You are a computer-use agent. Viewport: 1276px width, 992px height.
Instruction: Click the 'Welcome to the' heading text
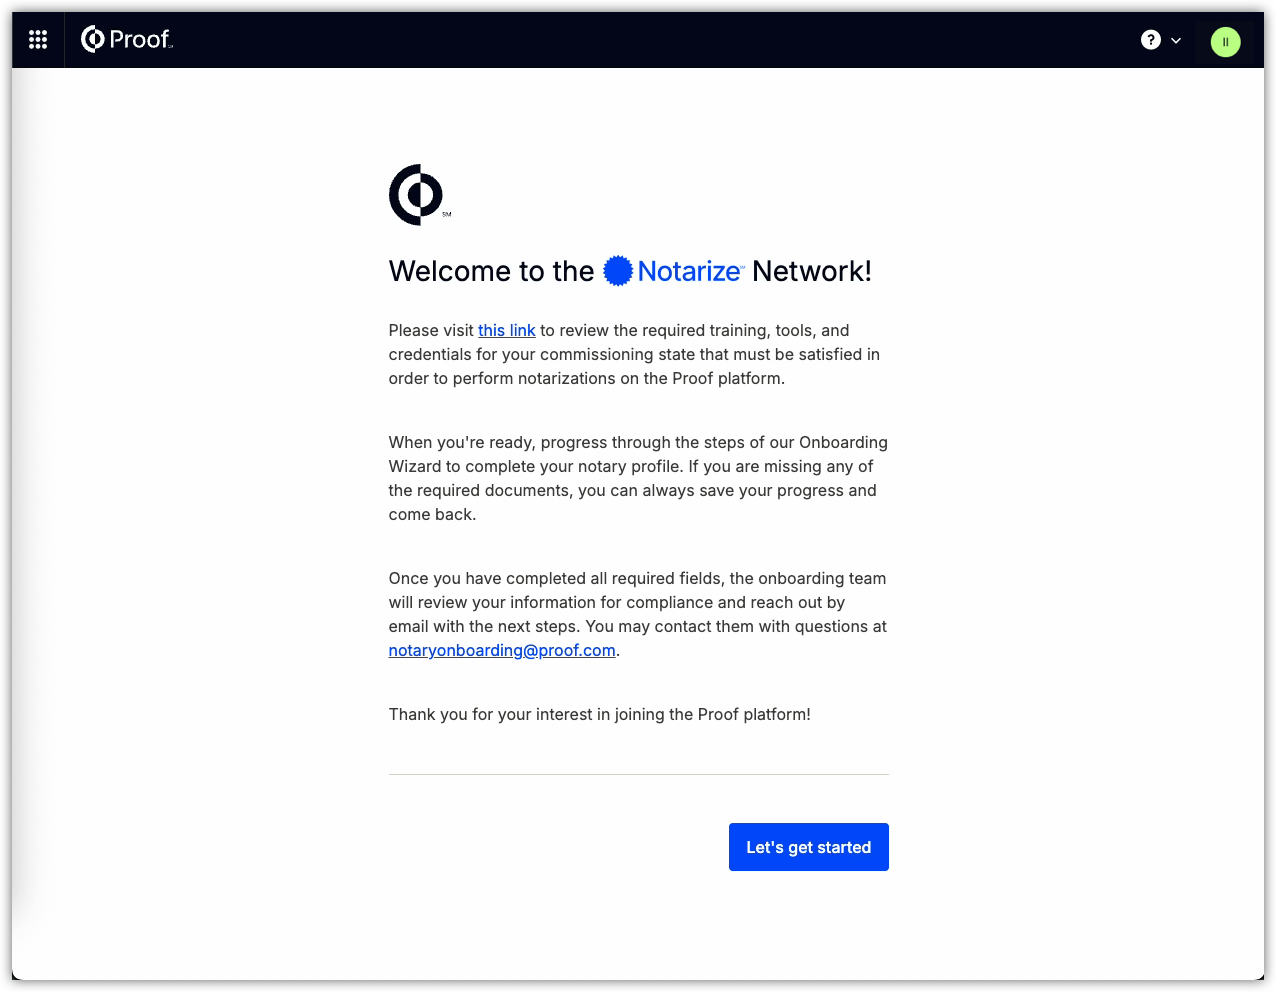[x=491, y=271]
